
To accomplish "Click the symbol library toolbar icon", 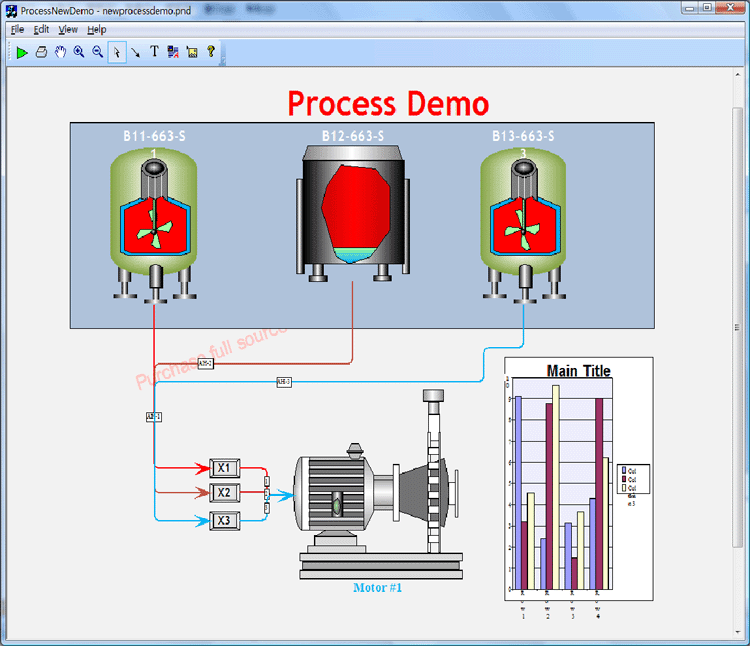I will (x=173, y=52).
